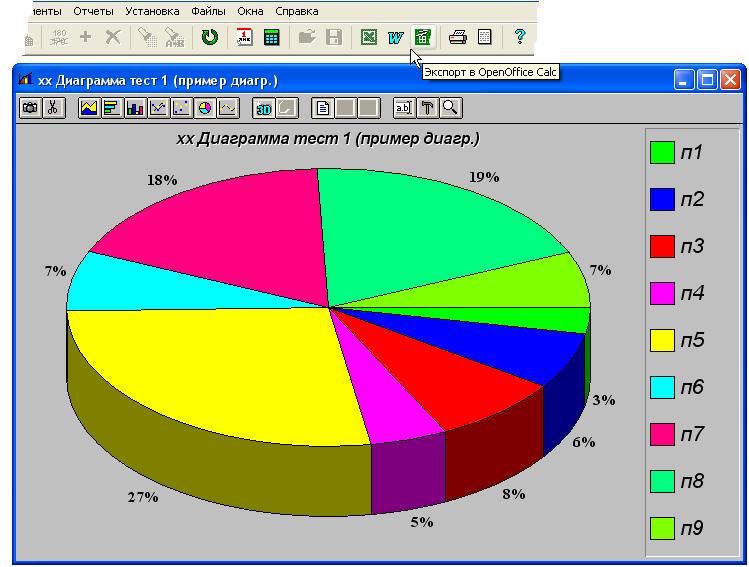Open the Отчеты menu

93,11
